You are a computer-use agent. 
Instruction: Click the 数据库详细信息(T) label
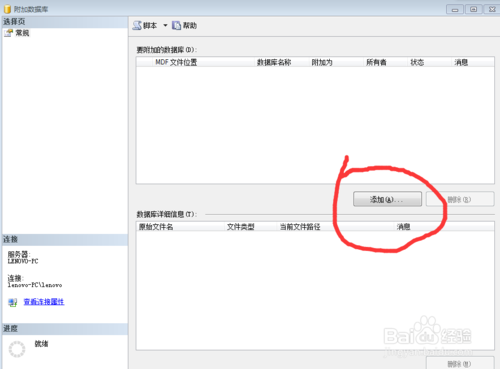click(167, 214)
